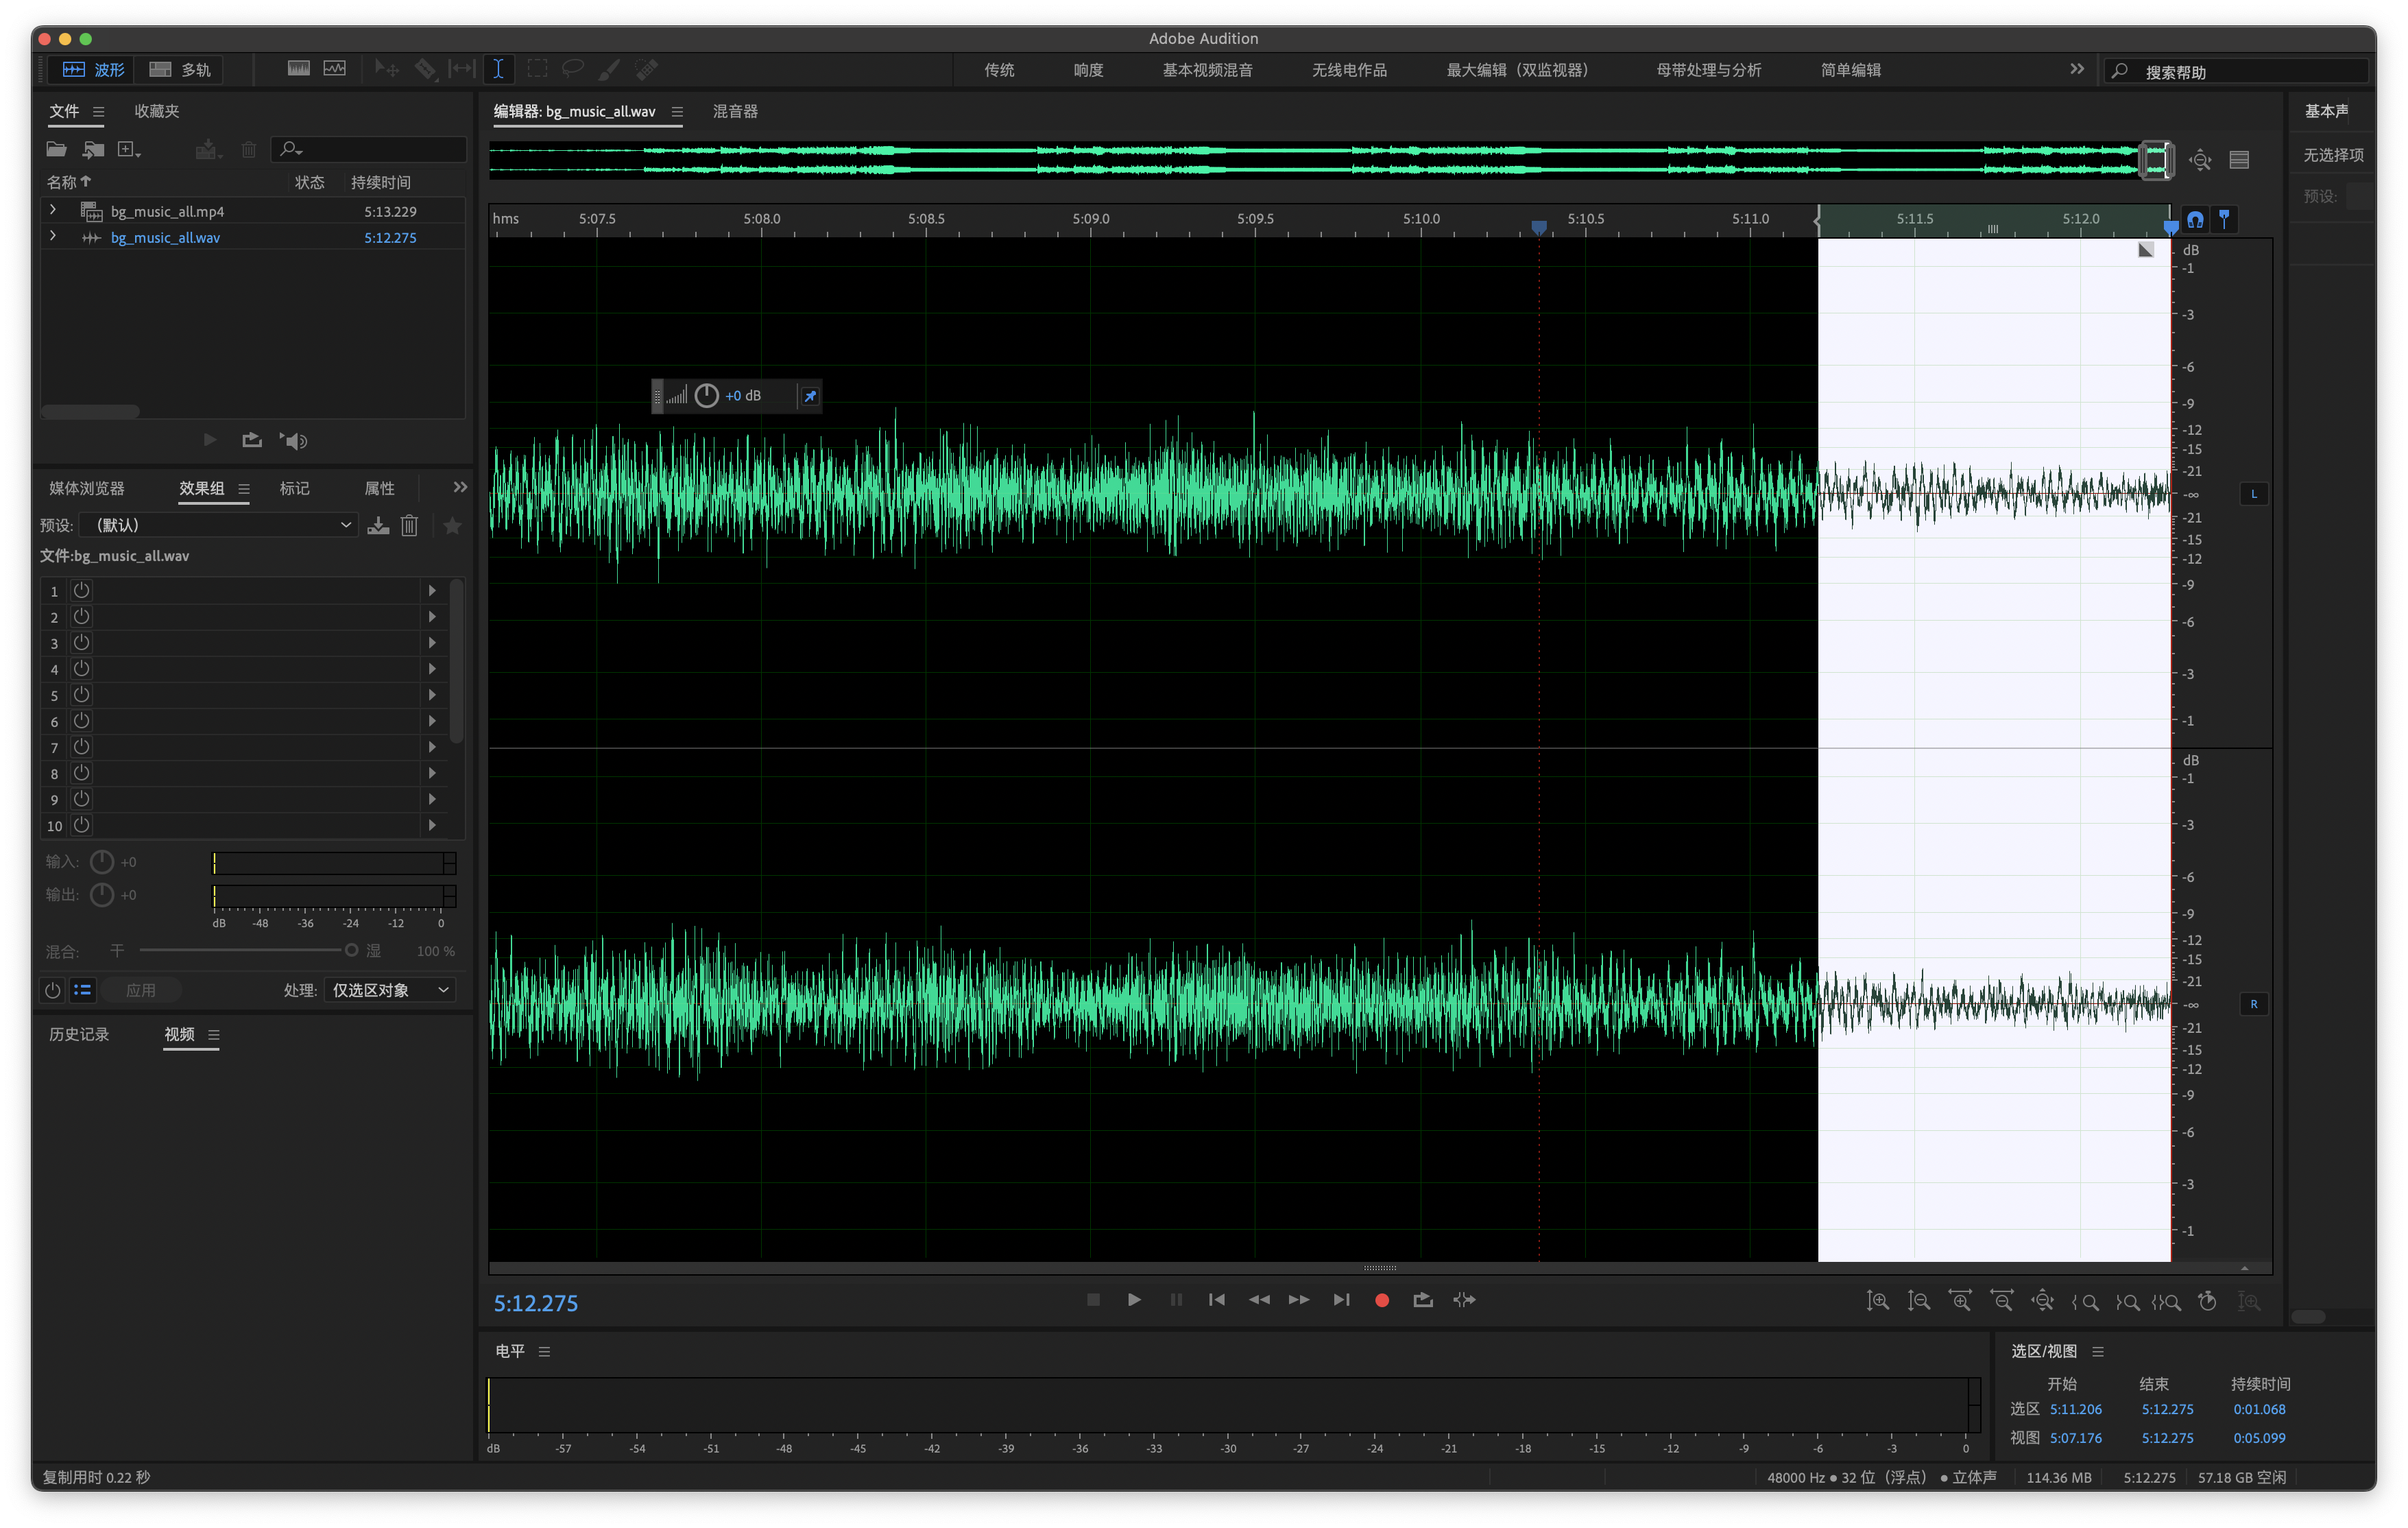Click the 应用 apply button
The height and width of the screenshot is (1528, 2408).
click(141, 990)
